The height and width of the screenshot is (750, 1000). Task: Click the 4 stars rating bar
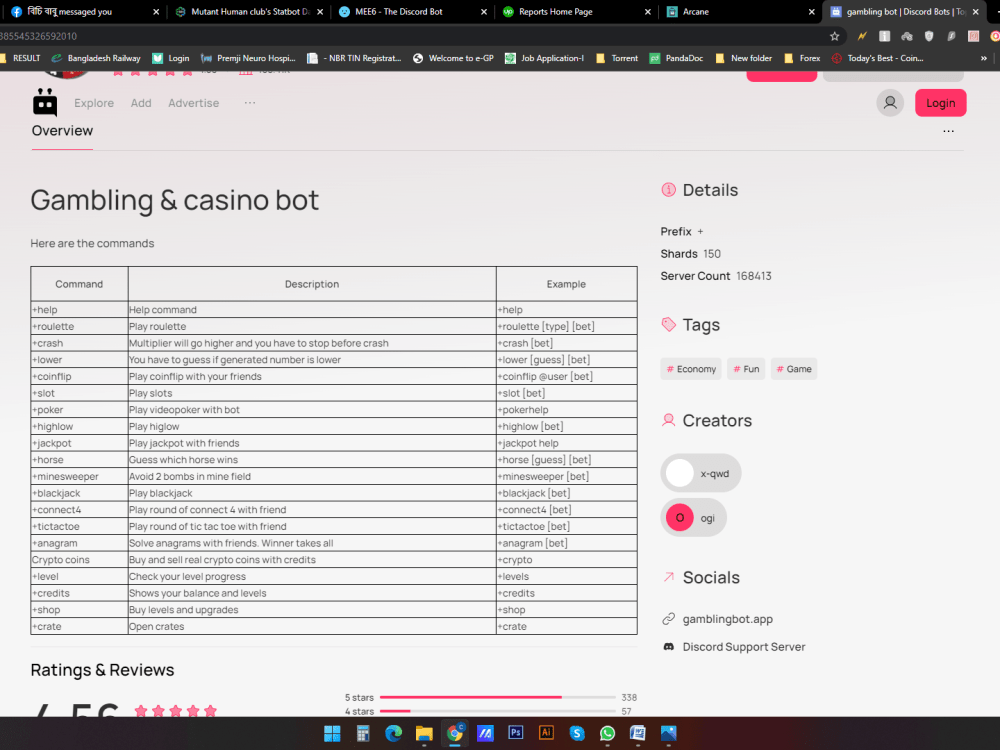click(x=497, y=711)
